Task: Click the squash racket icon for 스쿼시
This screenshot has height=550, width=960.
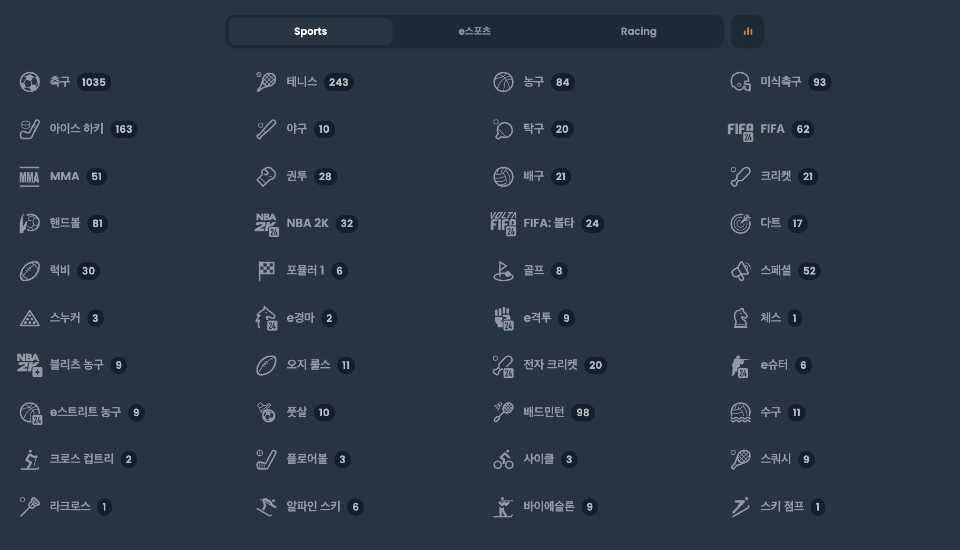Action: [740, 459]
